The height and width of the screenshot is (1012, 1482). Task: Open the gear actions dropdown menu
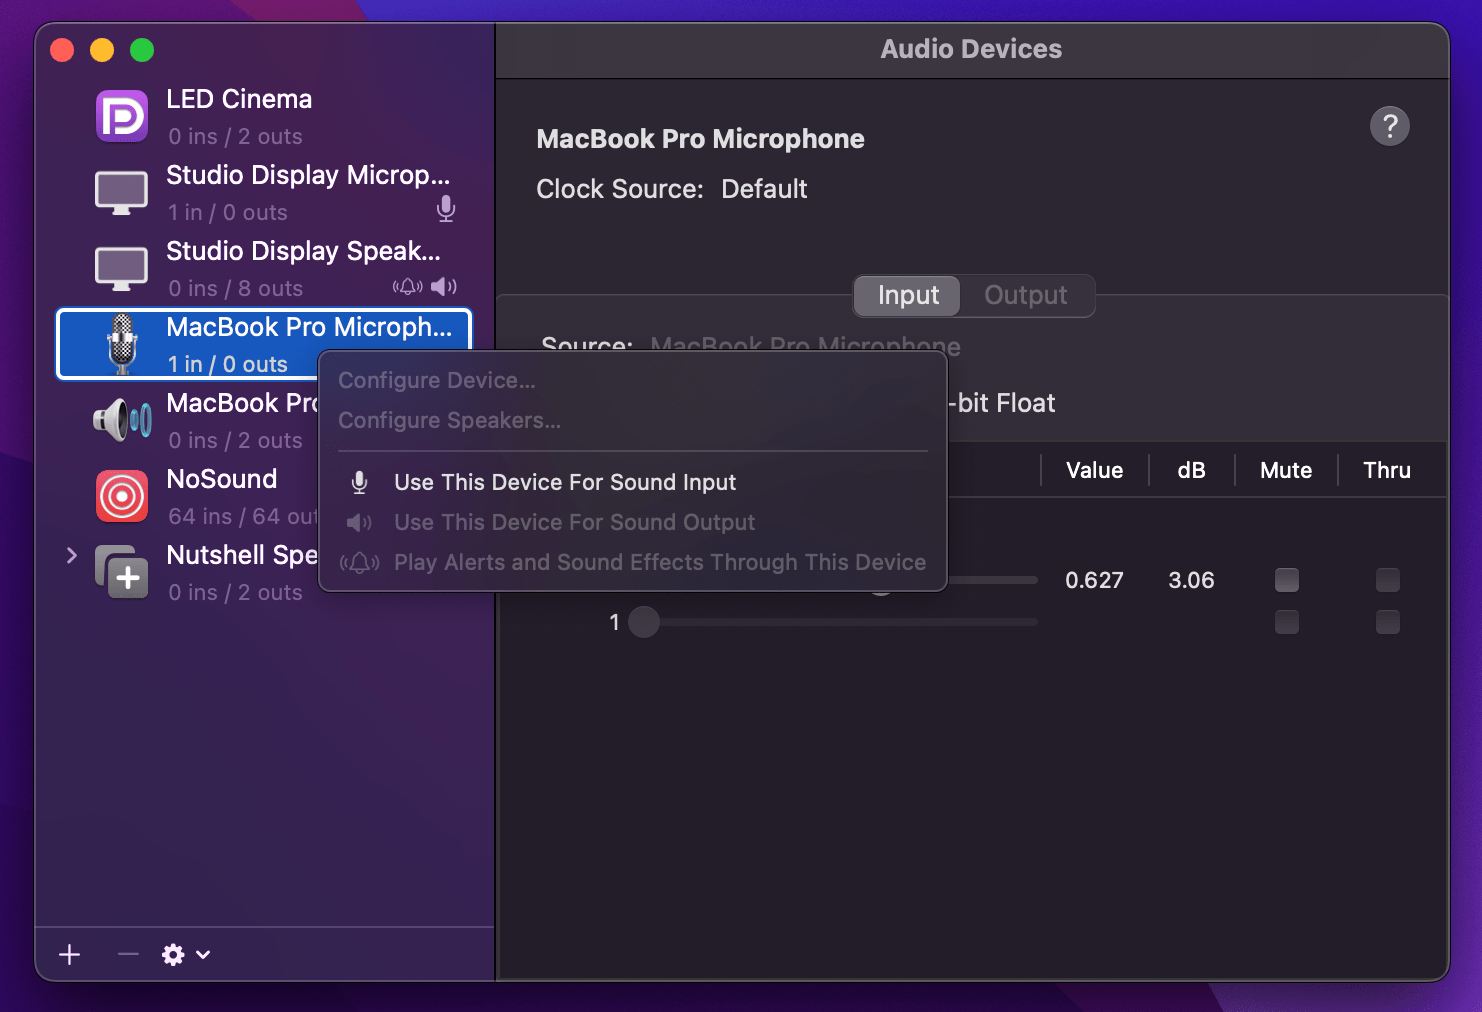[184, 954]
